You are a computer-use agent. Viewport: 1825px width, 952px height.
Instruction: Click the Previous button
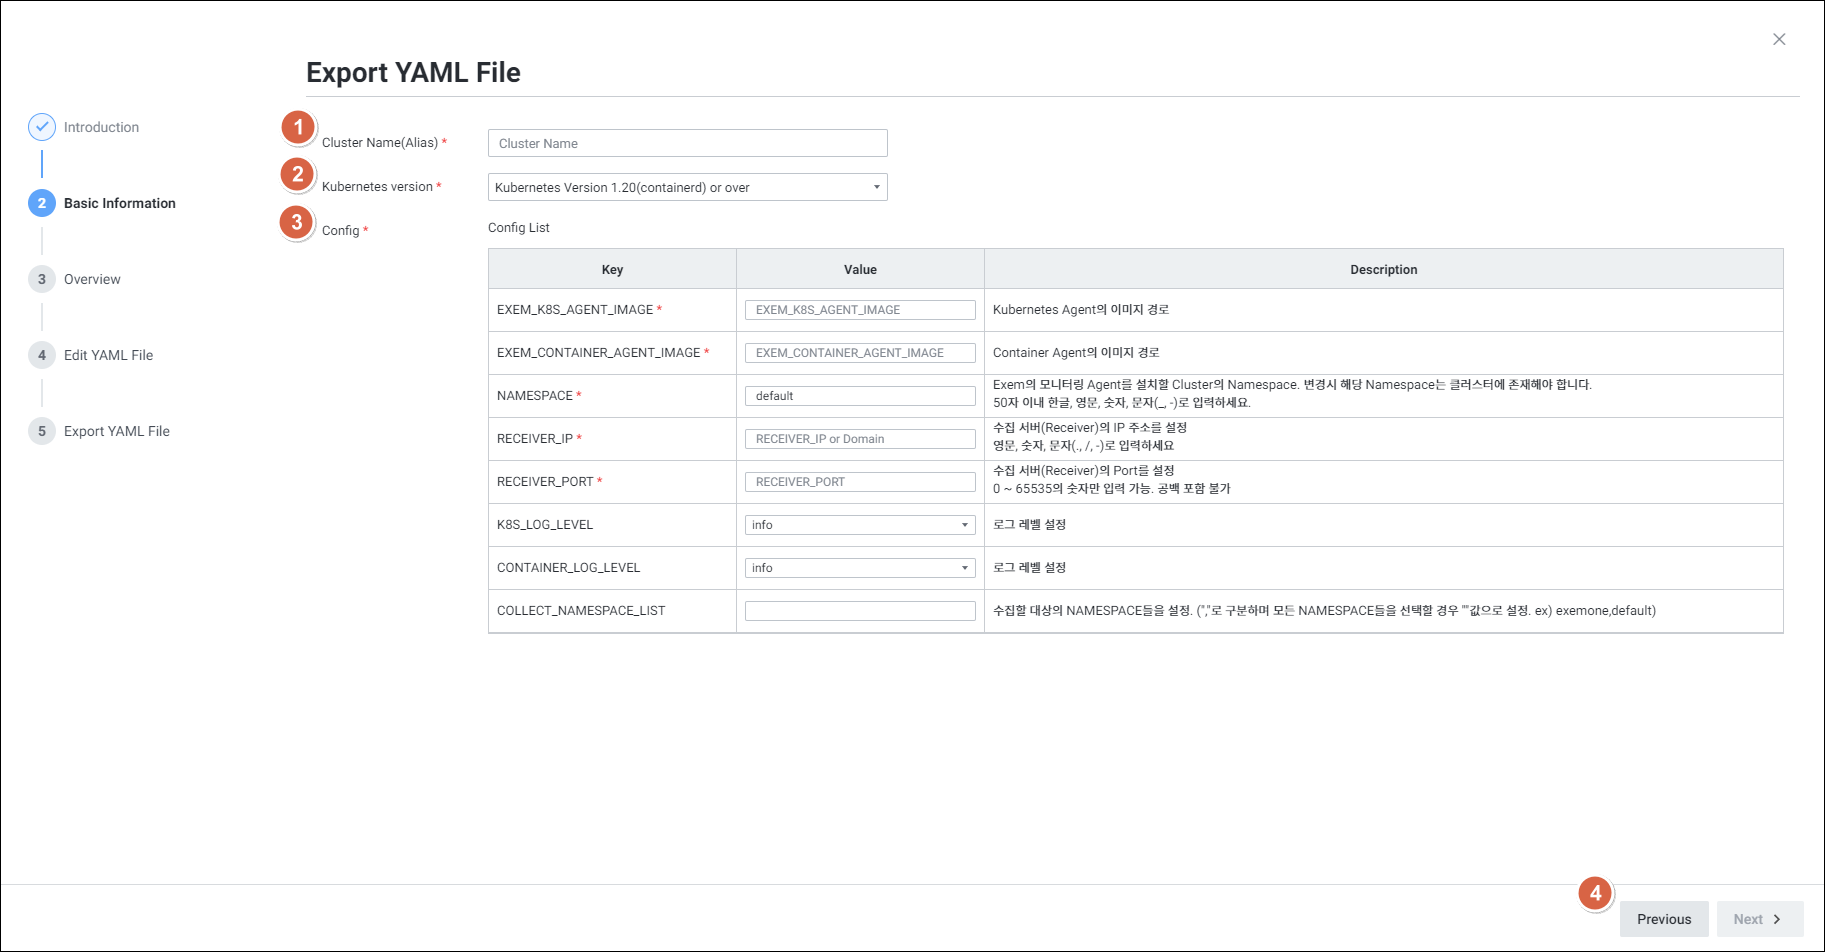click(1664, 919)
